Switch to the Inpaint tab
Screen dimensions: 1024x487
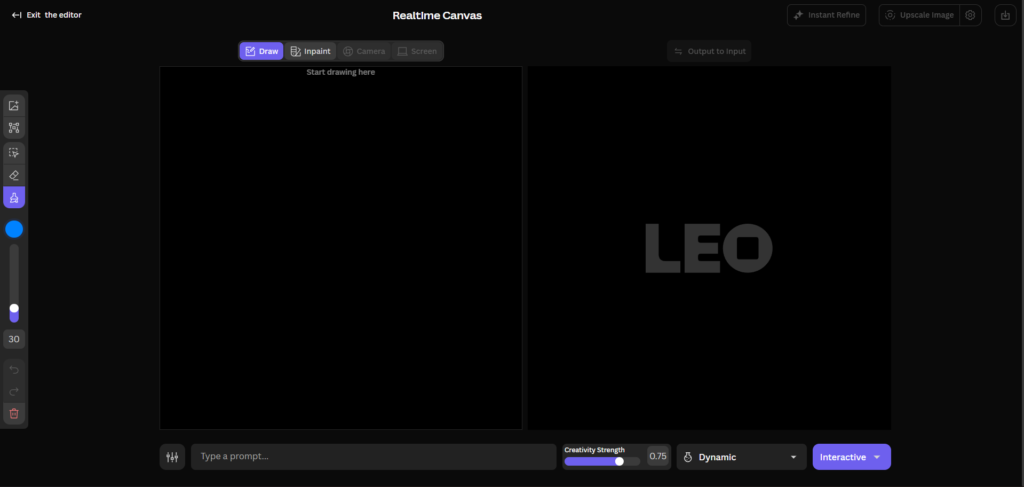310,51
